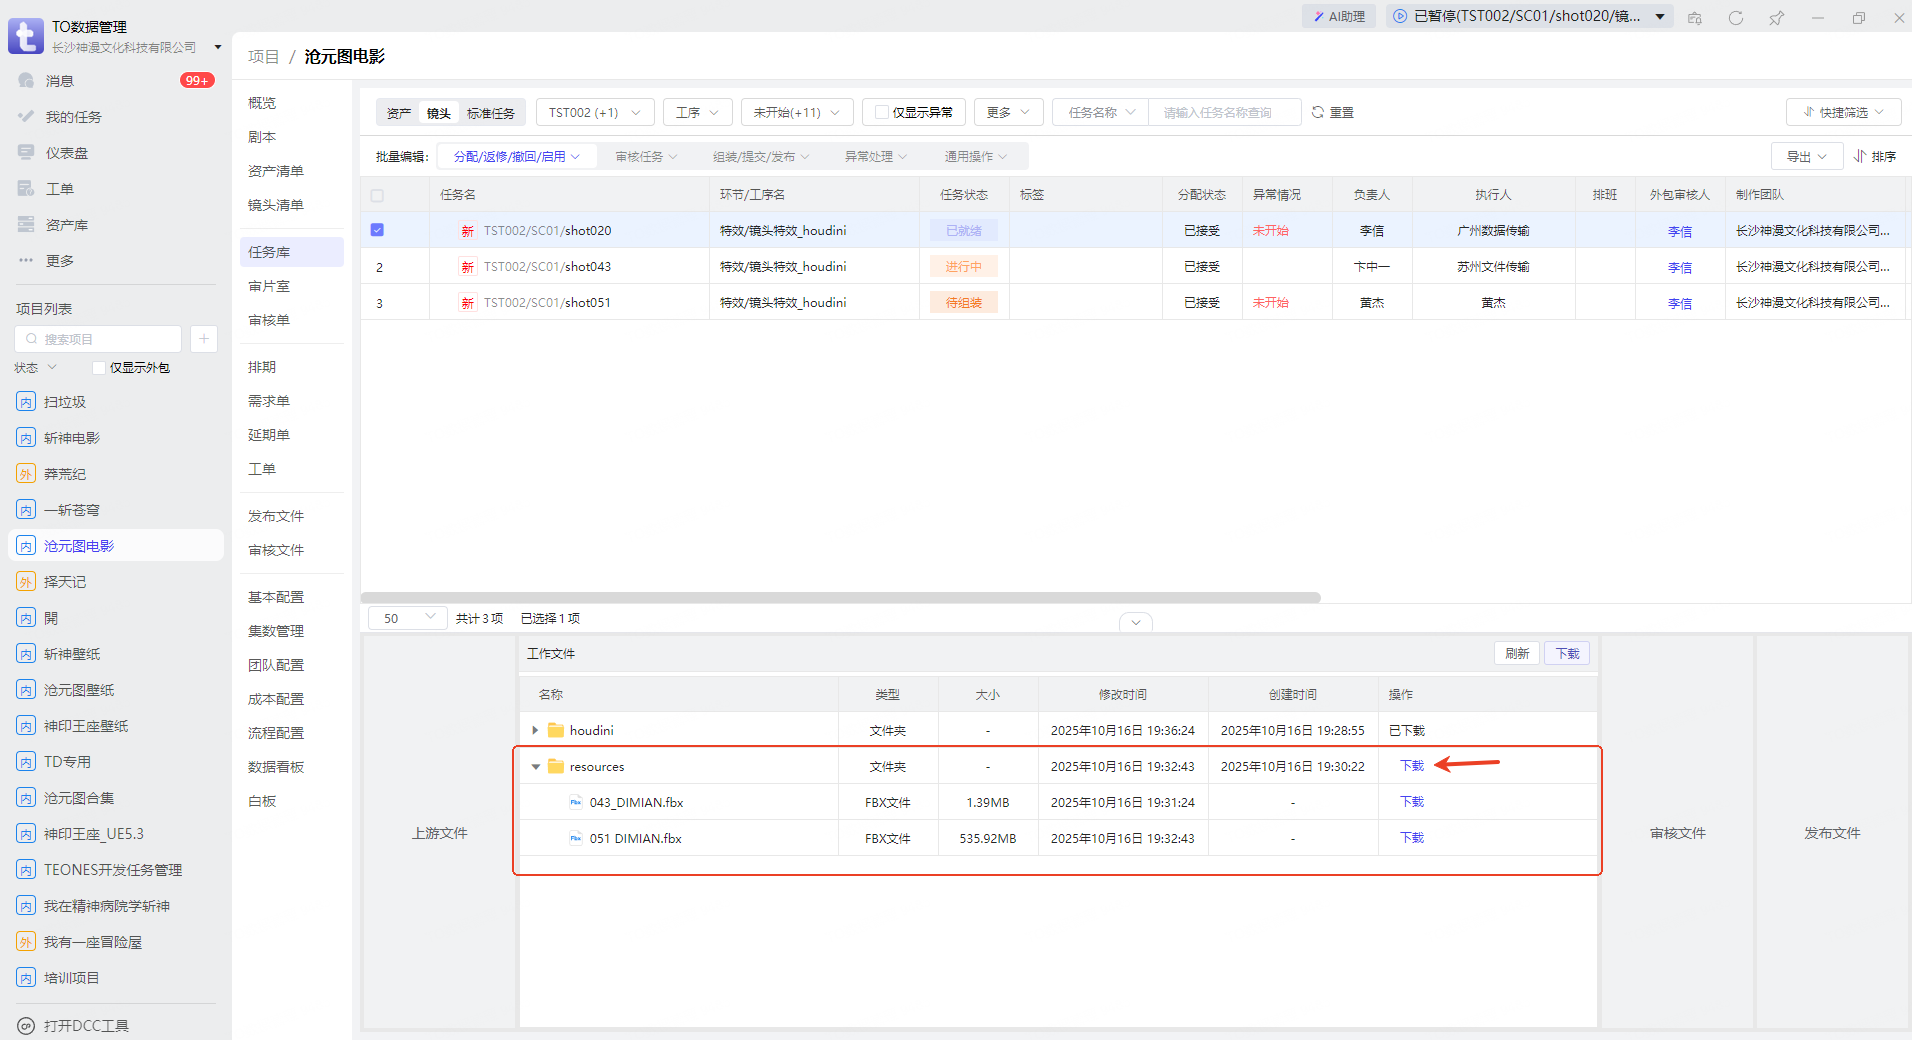Click the plus icon to add project
This screenshot has height=1040, width=1920.
point(203,339)
